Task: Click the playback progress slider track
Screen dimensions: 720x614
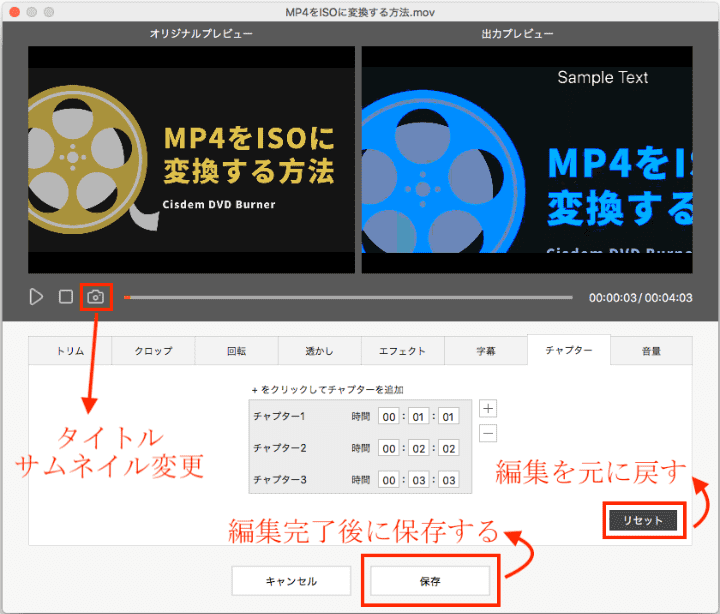Action: click(x=348, y=298)
